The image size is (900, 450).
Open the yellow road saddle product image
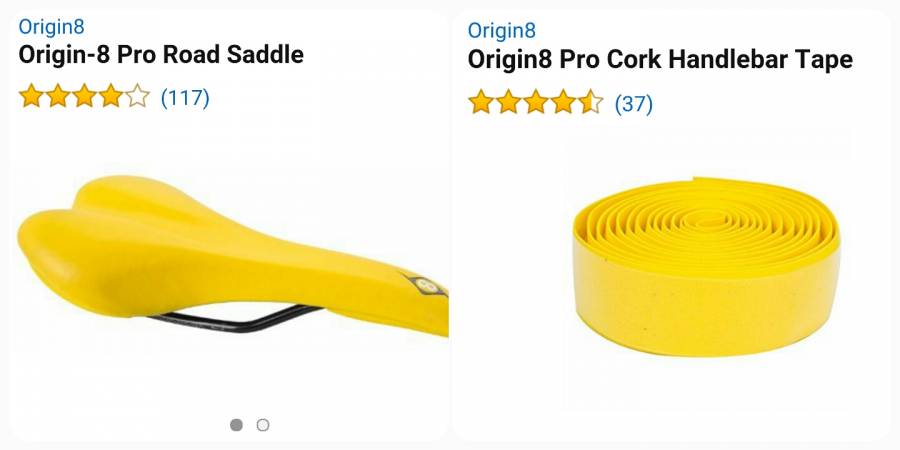pyautogui.click(x=232, y=255)
